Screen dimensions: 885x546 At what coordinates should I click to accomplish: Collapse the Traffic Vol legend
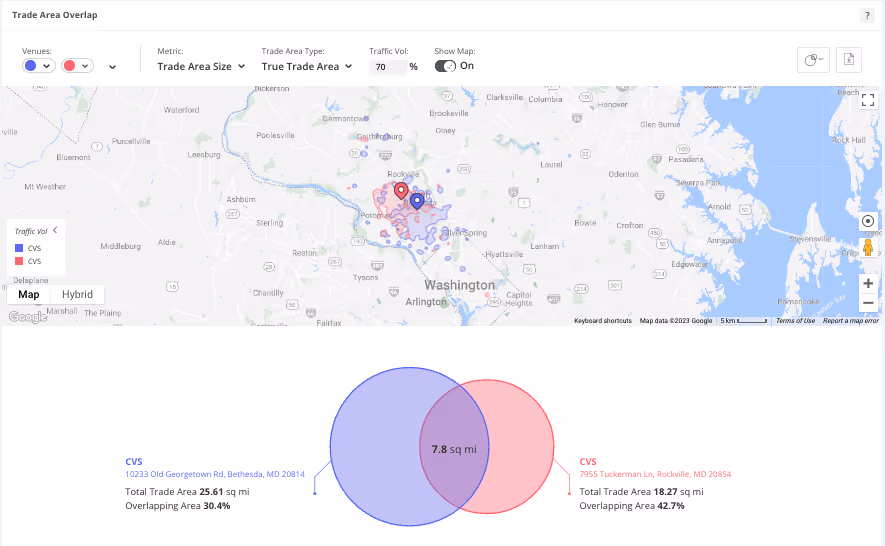click(x=55, y=230)
